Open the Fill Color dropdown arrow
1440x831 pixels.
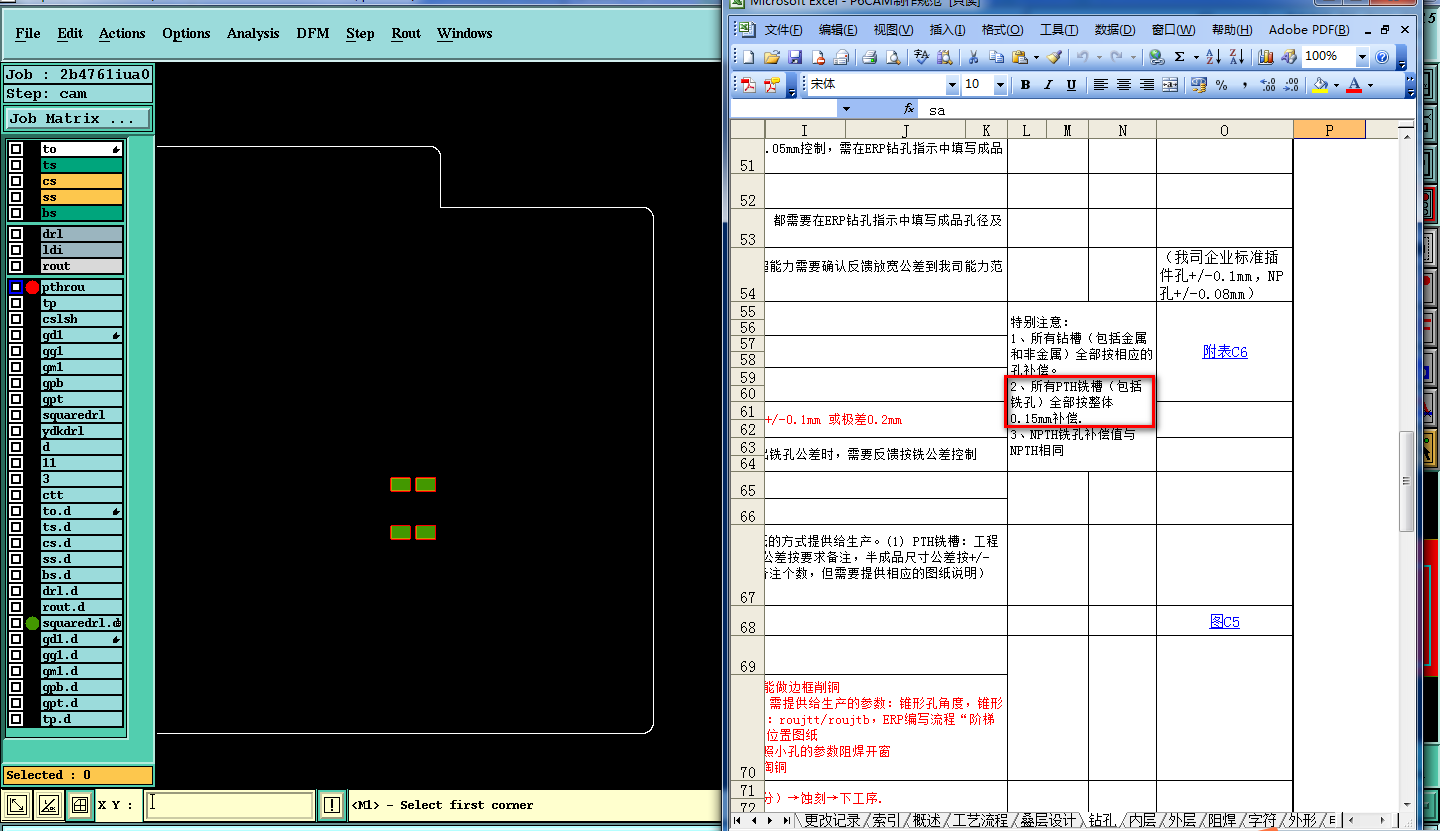[1336, 85]
